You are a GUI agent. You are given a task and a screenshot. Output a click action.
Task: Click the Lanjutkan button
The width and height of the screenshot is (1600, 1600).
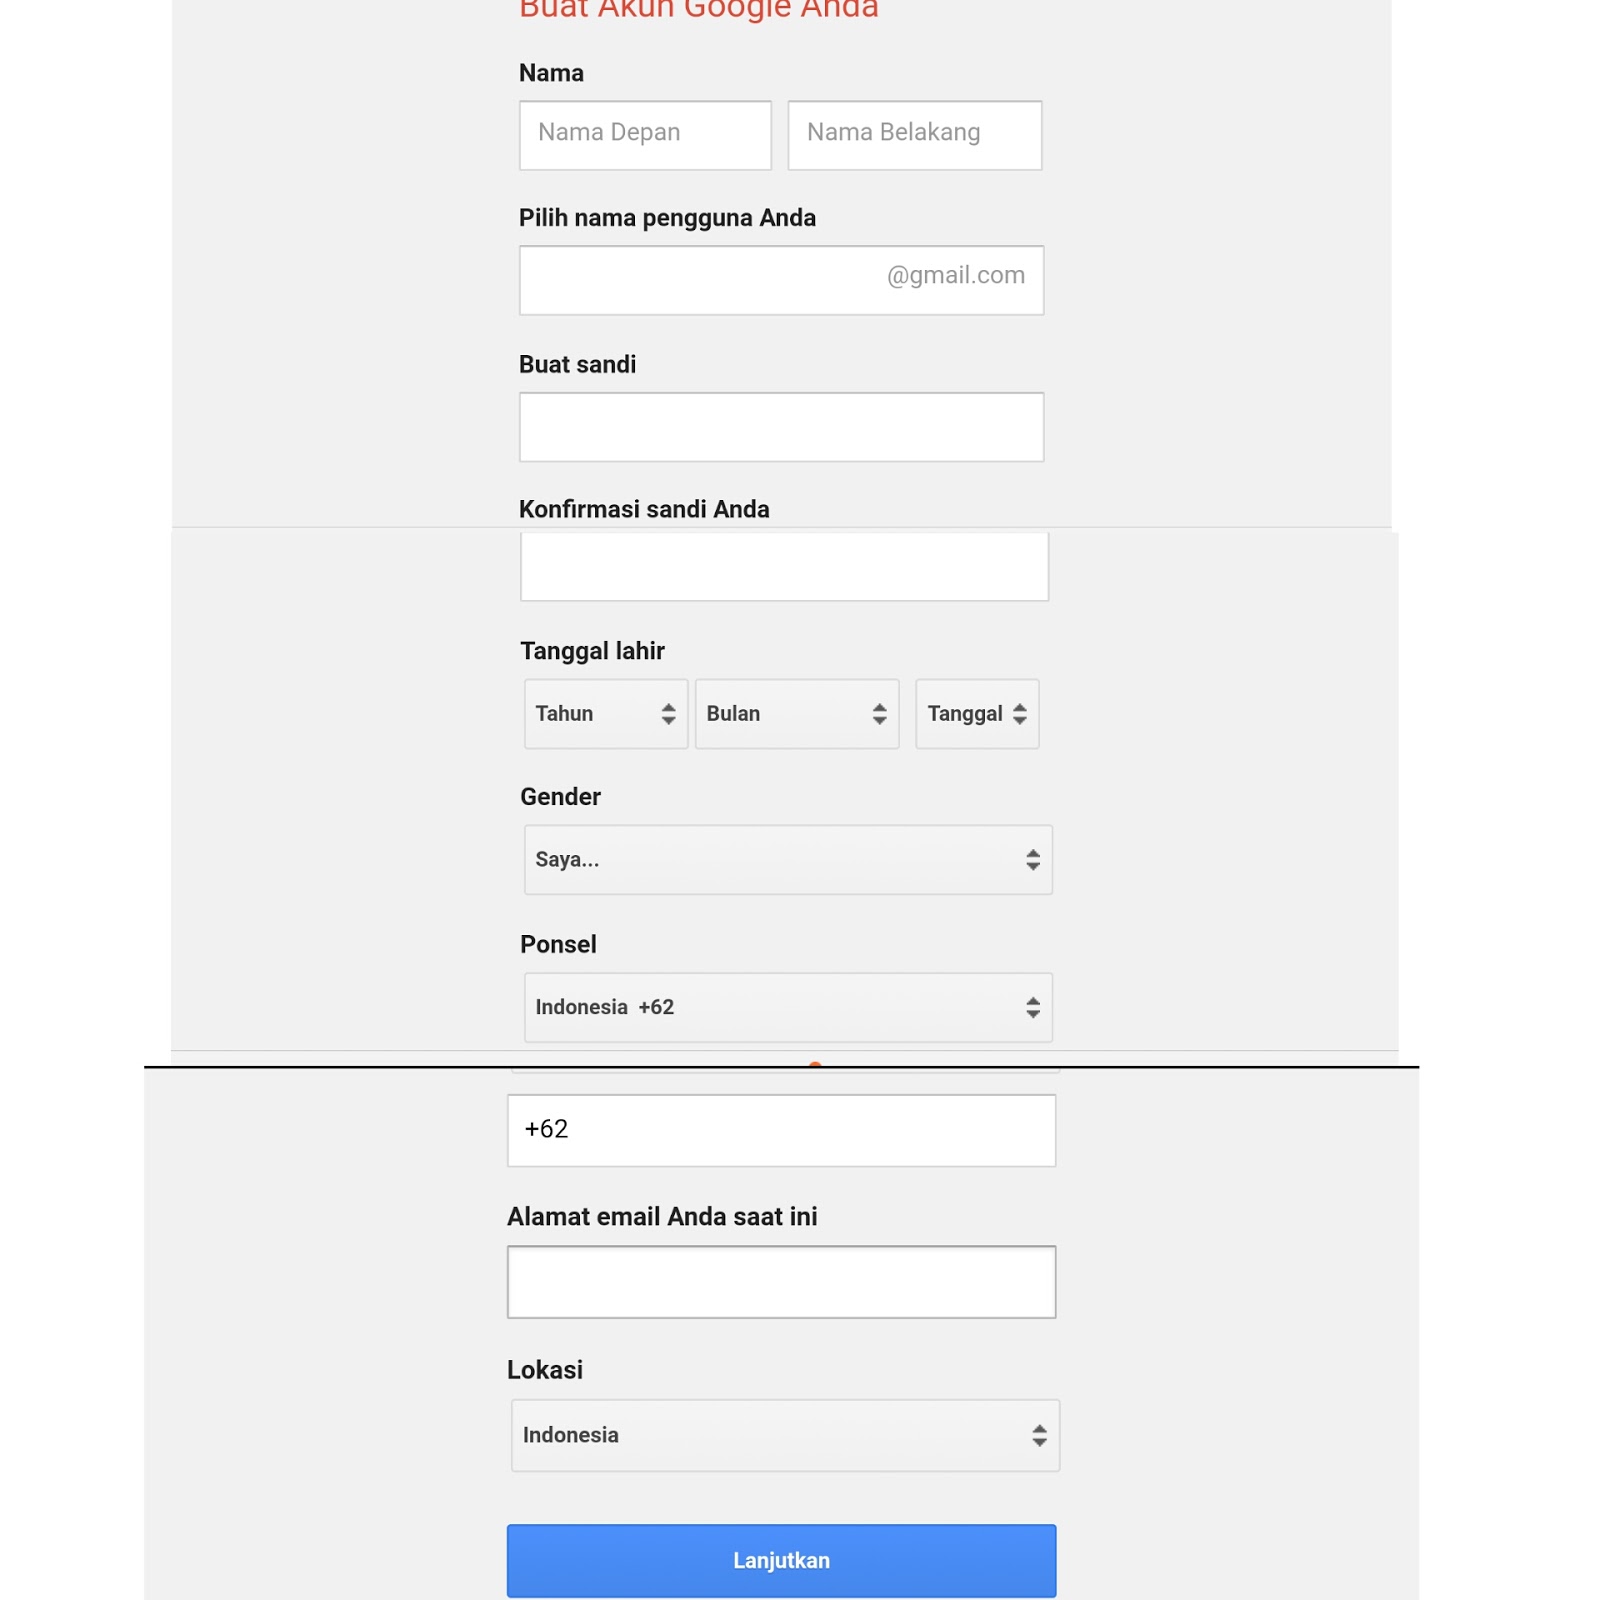tap(781, 1559)
